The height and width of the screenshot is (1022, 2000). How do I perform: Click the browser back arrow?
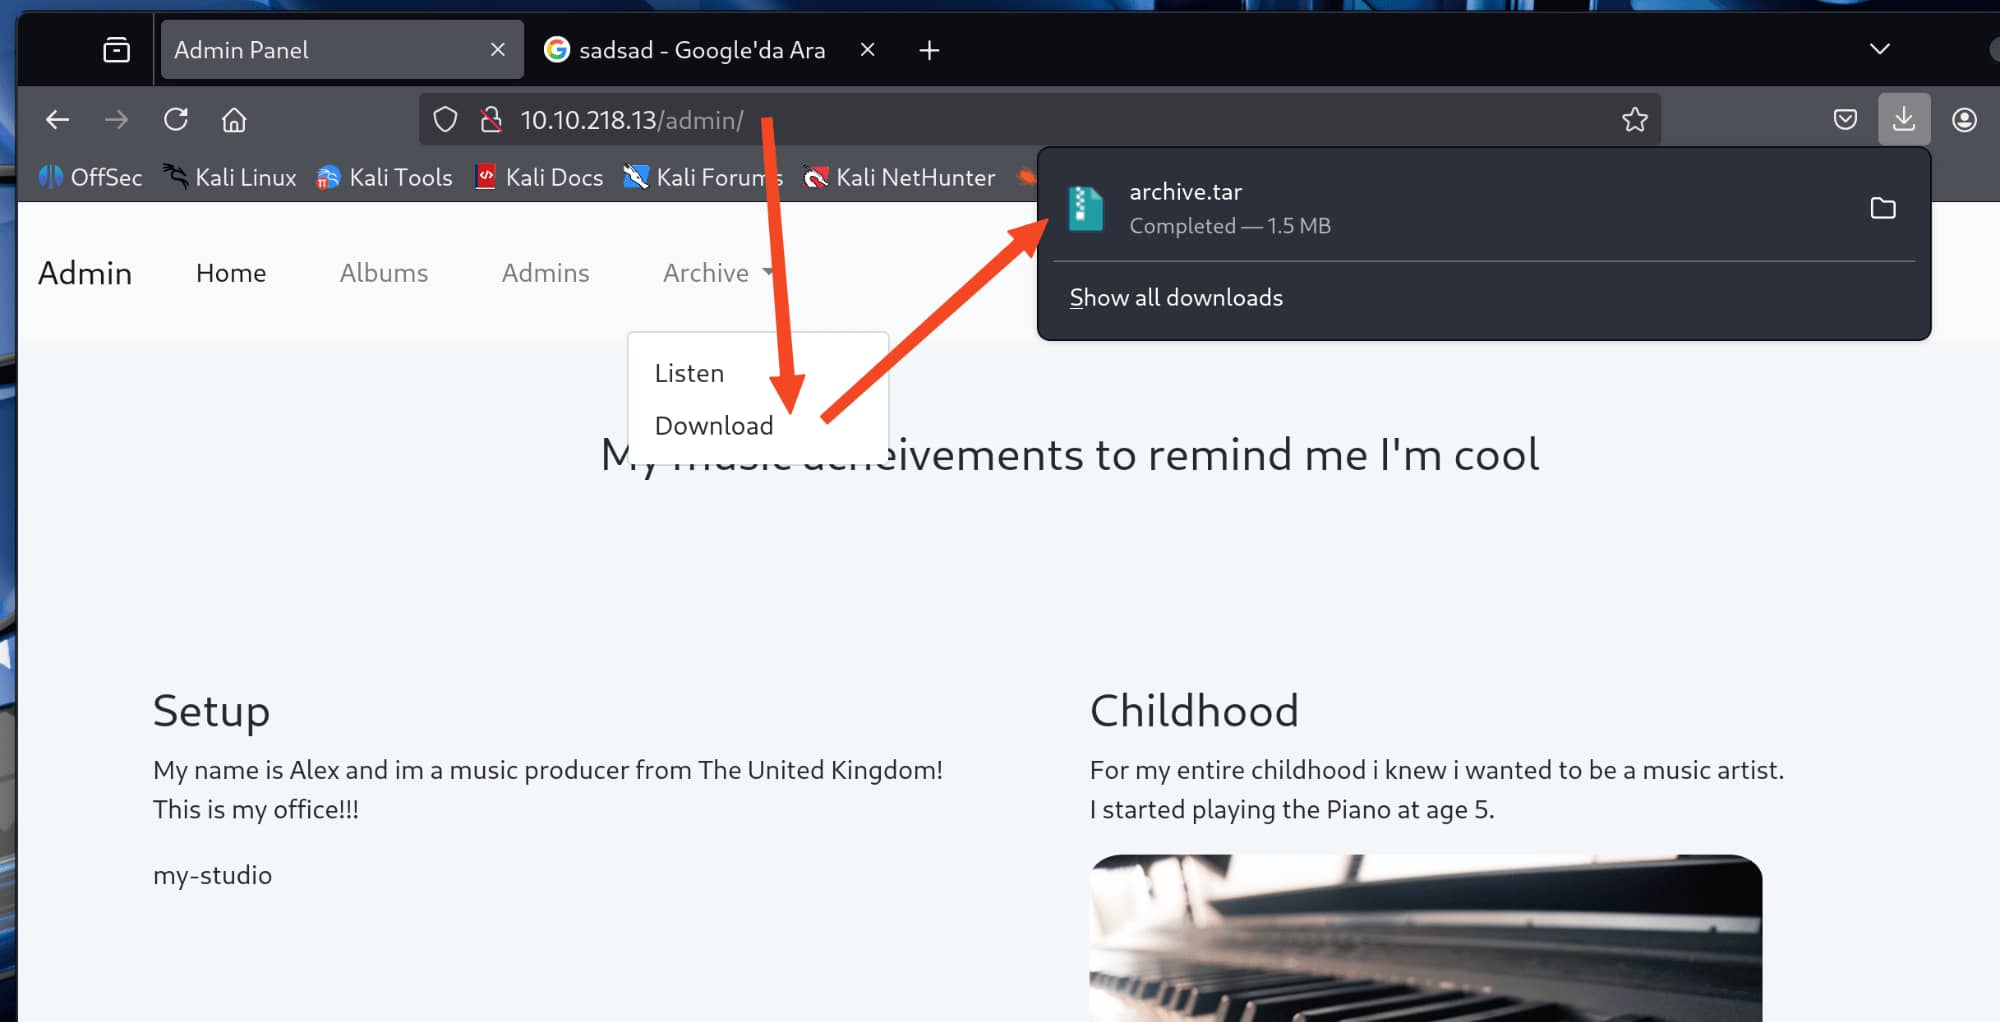coord(57,120)
